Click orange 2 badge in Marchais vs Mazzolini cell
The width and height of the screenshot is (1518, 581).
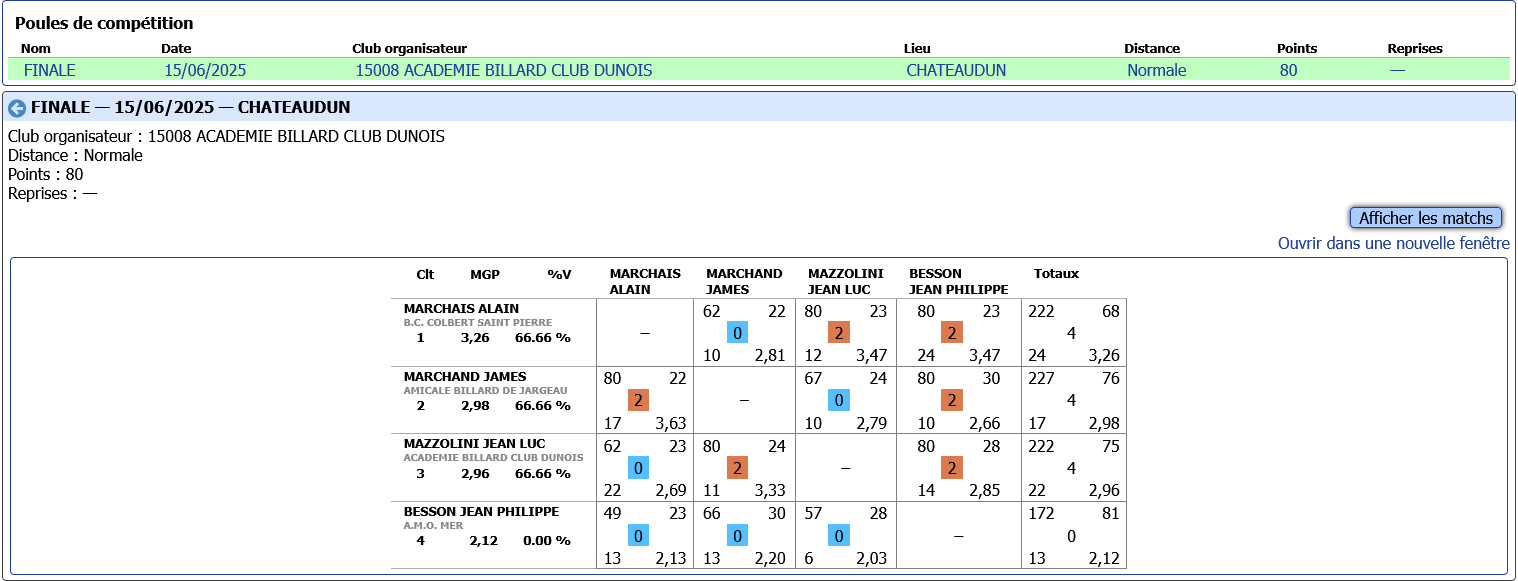tap(839, 333)
